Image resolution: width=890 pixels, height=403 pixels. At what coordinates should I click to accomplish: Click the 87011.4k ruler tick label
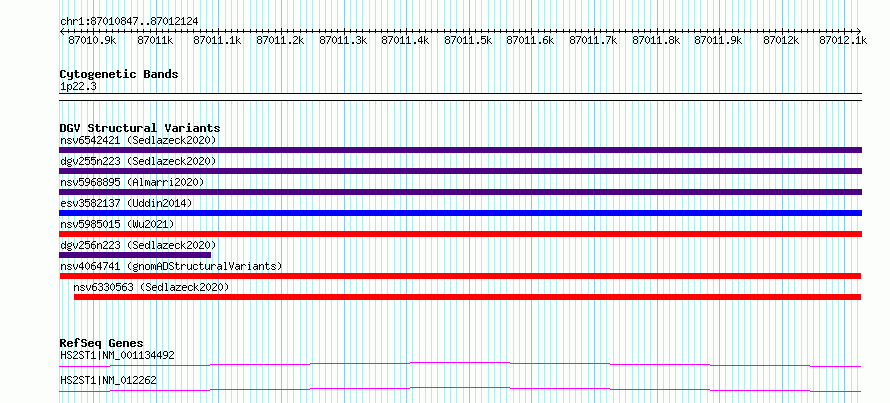(405, 40)
